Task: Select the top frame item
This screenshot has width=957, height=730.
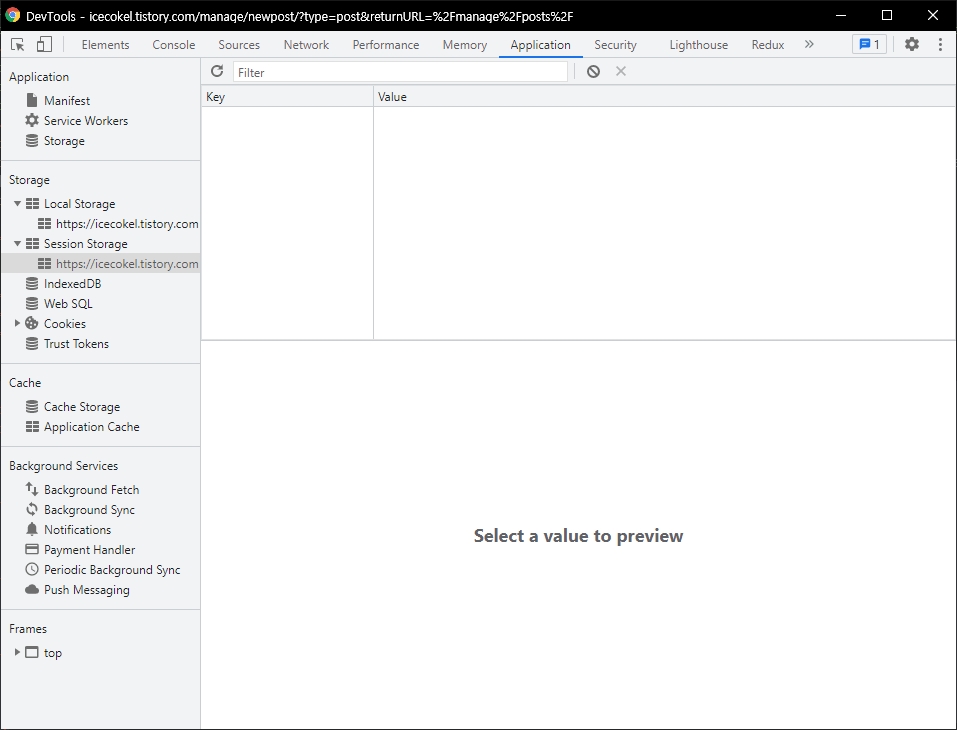Action: point(52,653)
